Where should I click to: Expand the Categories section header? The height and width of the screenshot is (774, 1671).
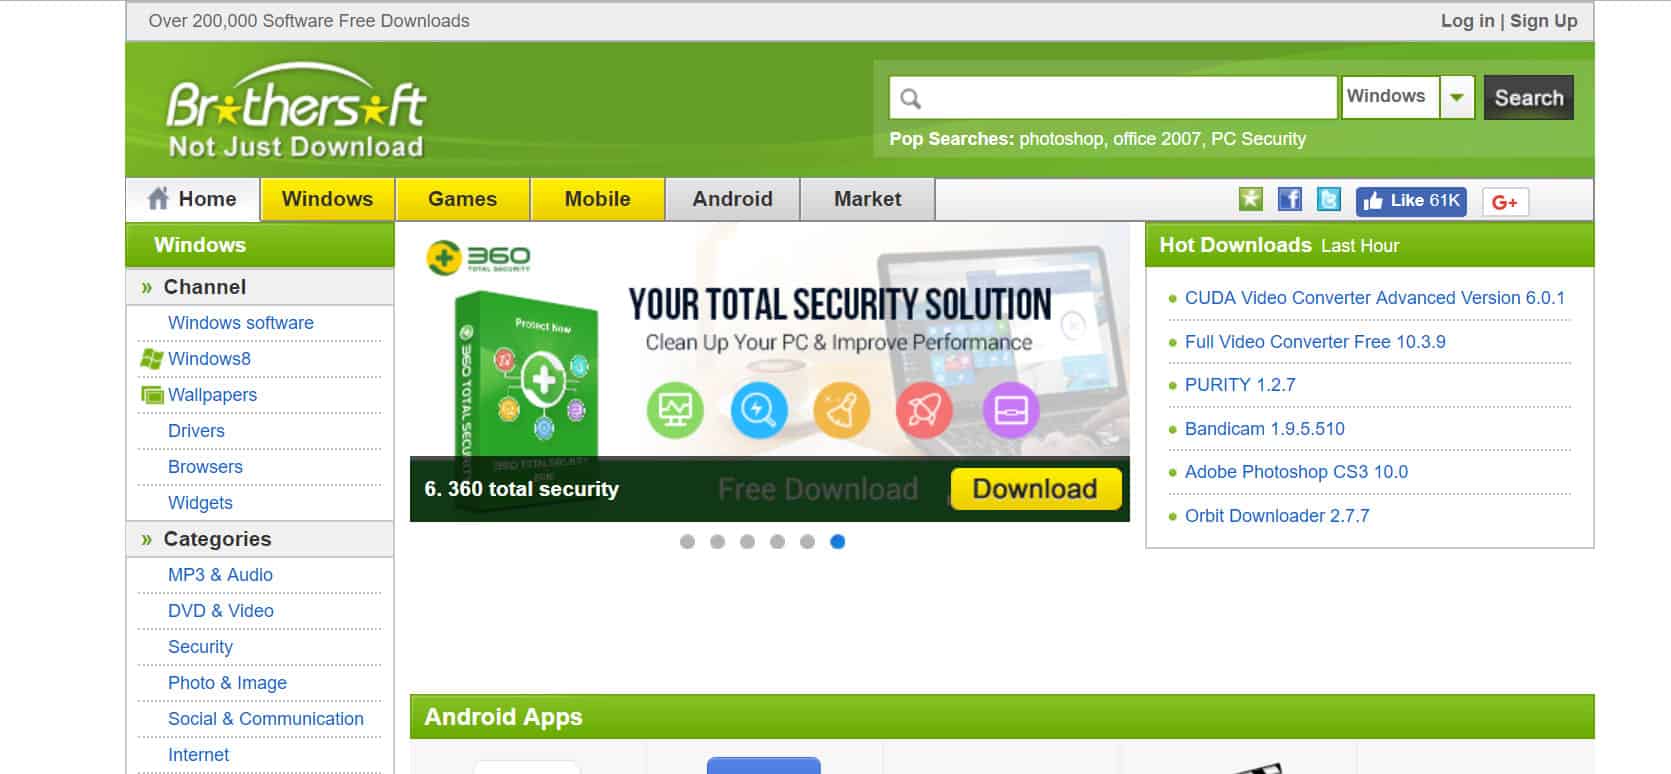(260, 539)
